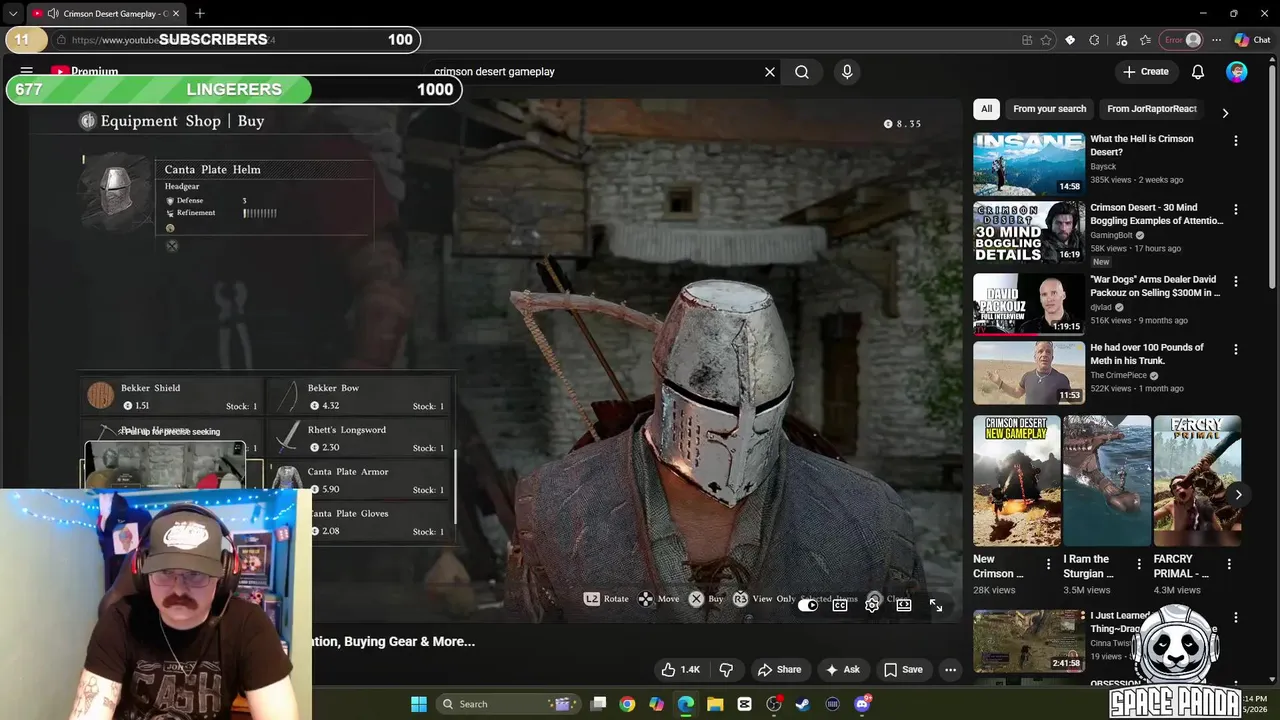Select the 'From your search' chip

(x=1049, y=109)
